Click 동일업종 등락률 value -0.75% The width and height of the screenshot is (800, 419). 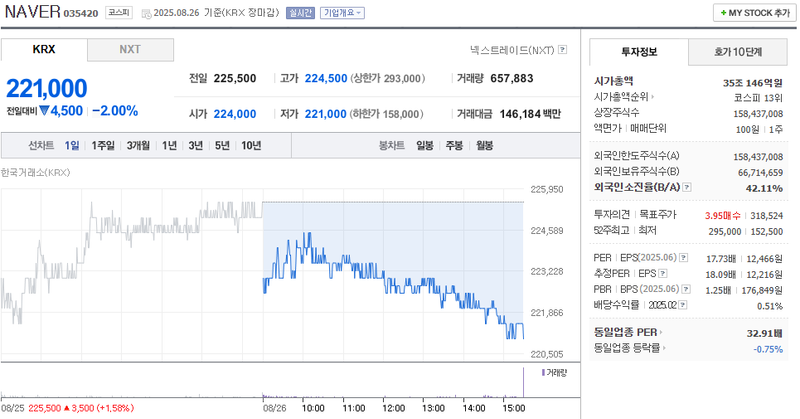(x=768, y=349)
